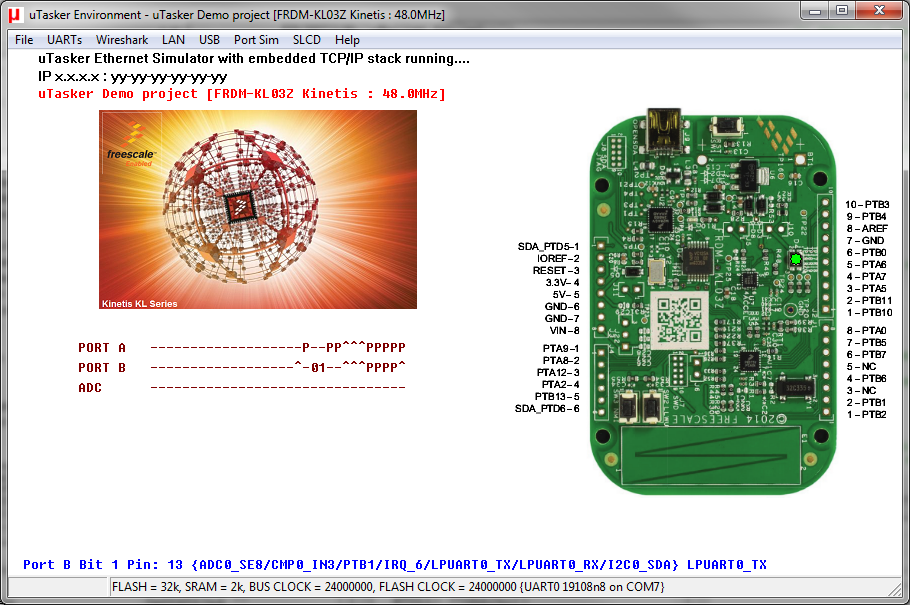Click pin label 1-PTB10

click(x=869, y=312)
